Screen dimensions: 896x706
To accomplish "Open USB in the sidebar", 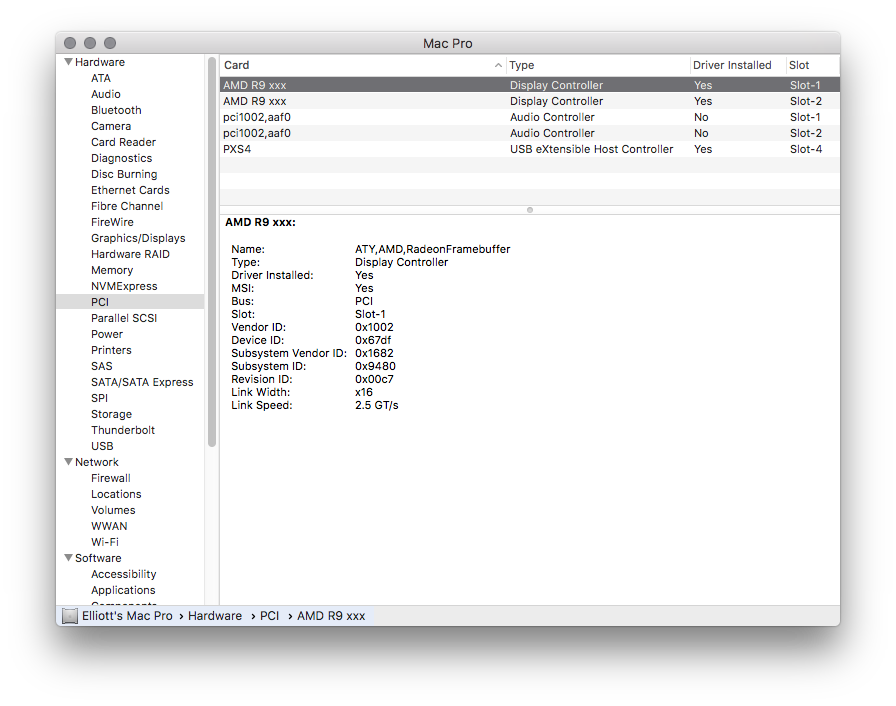I will (102, 446).
